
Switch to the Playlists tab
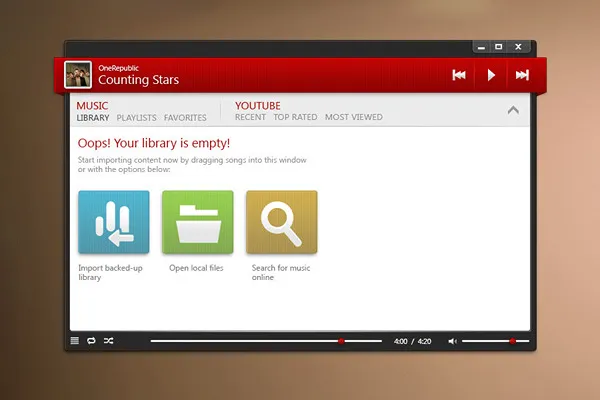pyautogui.click(x=136, y=118)
